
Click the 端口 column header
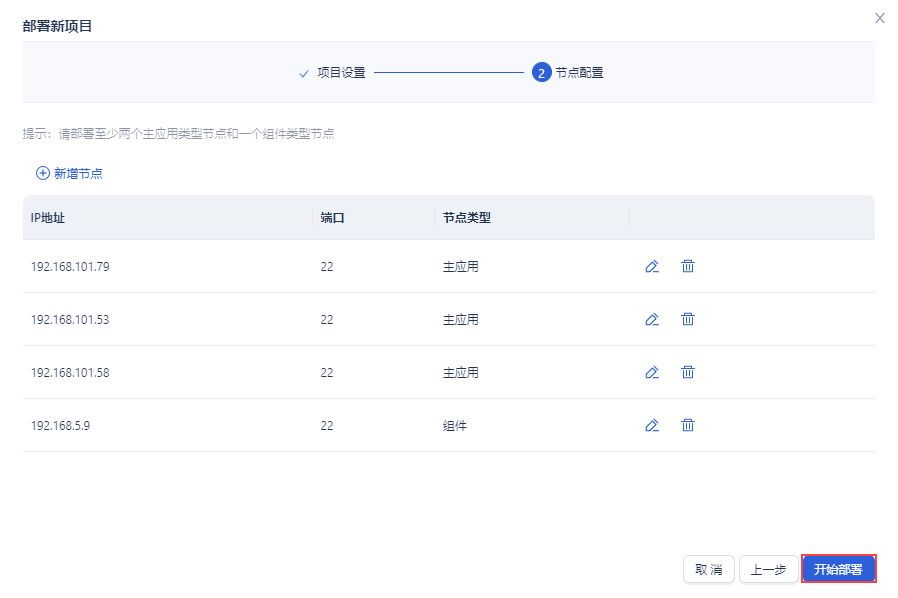[332, 218]
